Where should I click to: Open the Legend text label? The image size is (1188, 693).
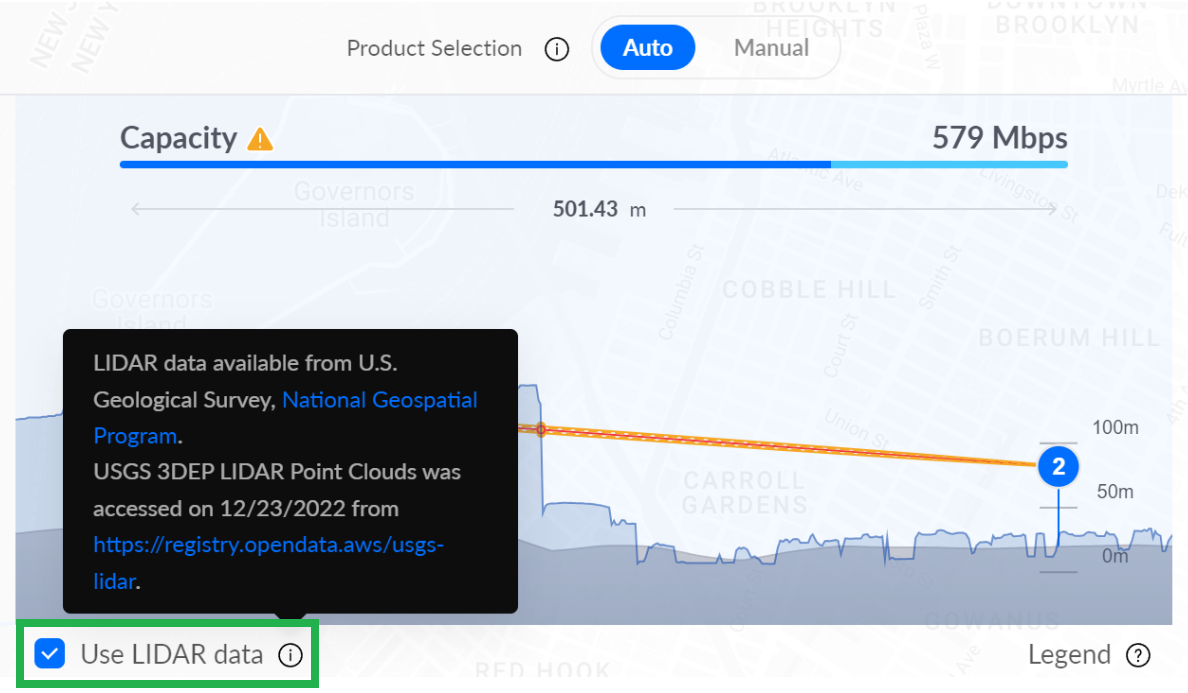(1069, 655)
